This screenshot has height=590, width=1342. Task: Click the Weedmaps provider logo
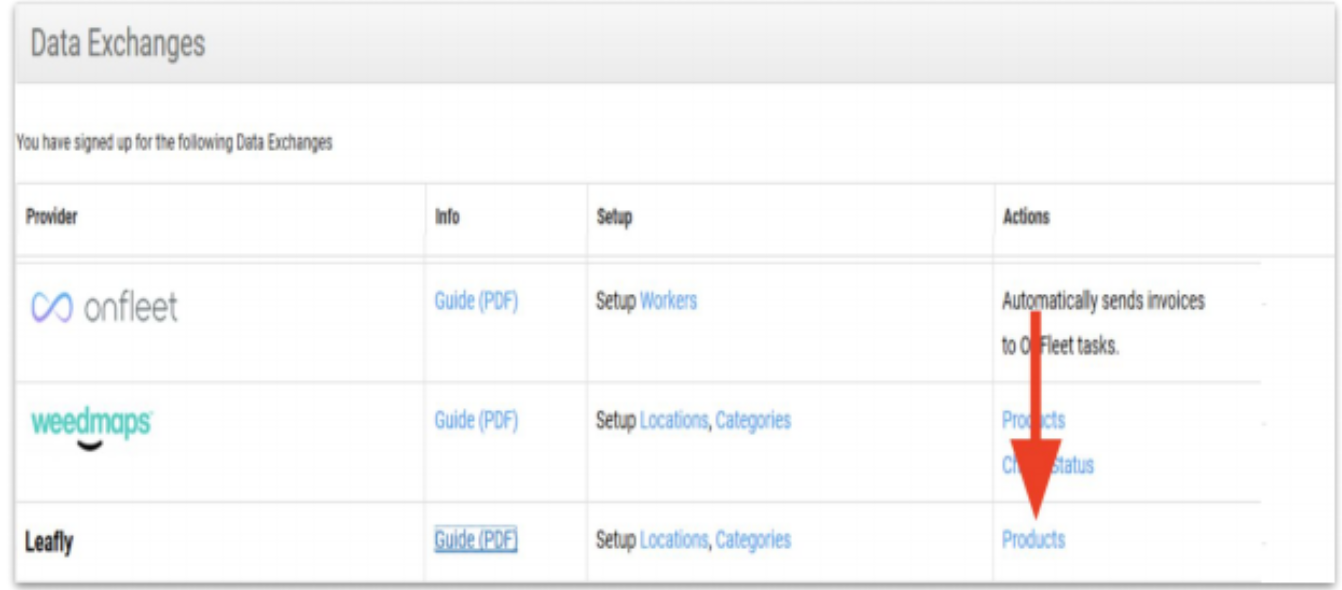pyautogui.click(x=91, y=428)
